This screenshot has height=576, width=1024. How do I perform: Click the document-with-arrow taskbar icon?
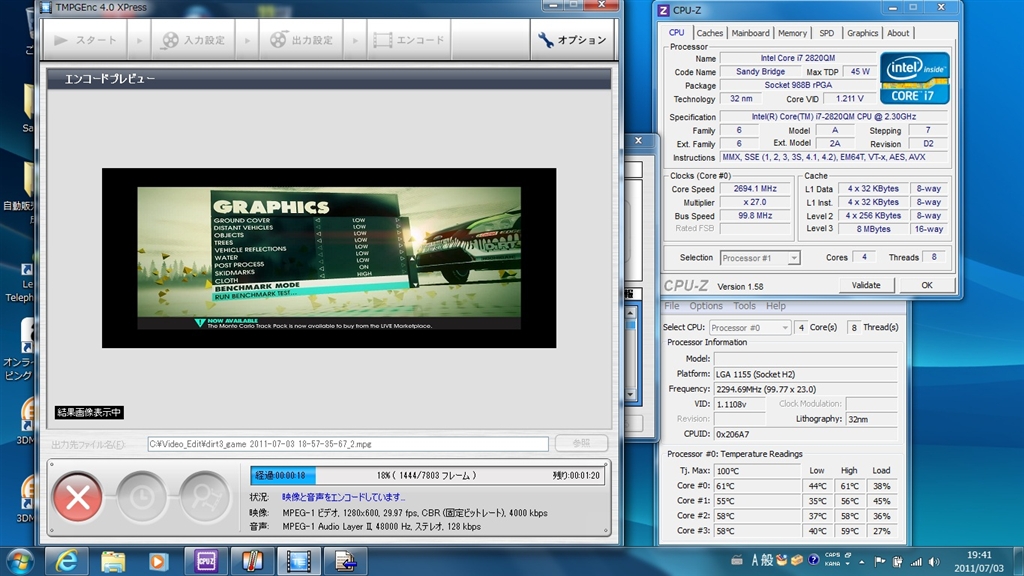click(x=345, y=562)
